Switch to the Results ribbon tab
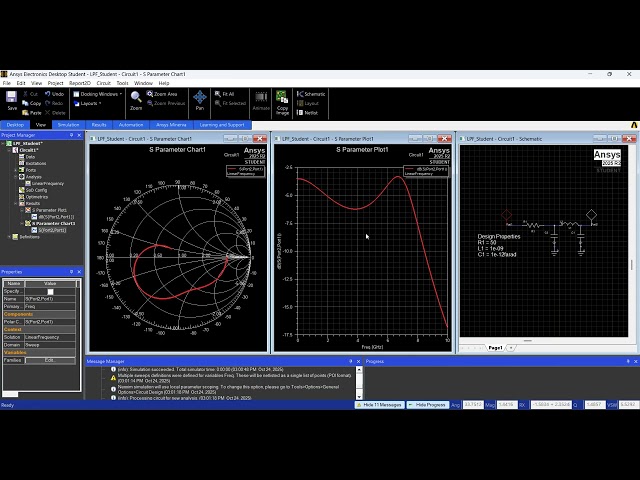Viewport: 640px width, 480px height. click(x=99, y=125)
